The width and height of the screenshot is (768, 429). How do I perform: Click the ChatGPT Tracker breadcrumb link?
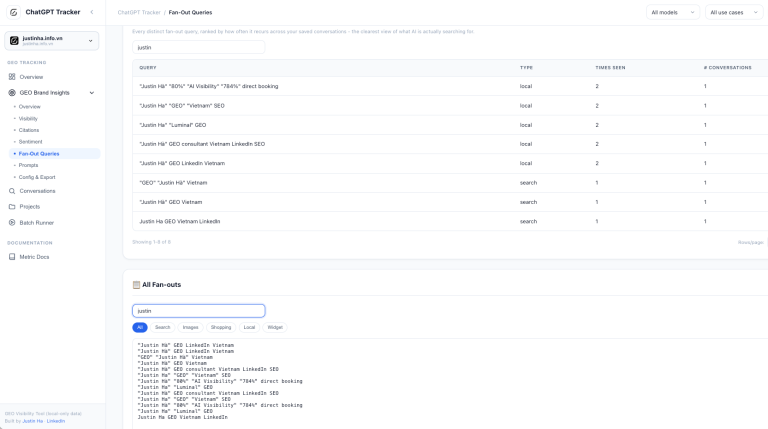pyautogui.click(x=139, y=12)
